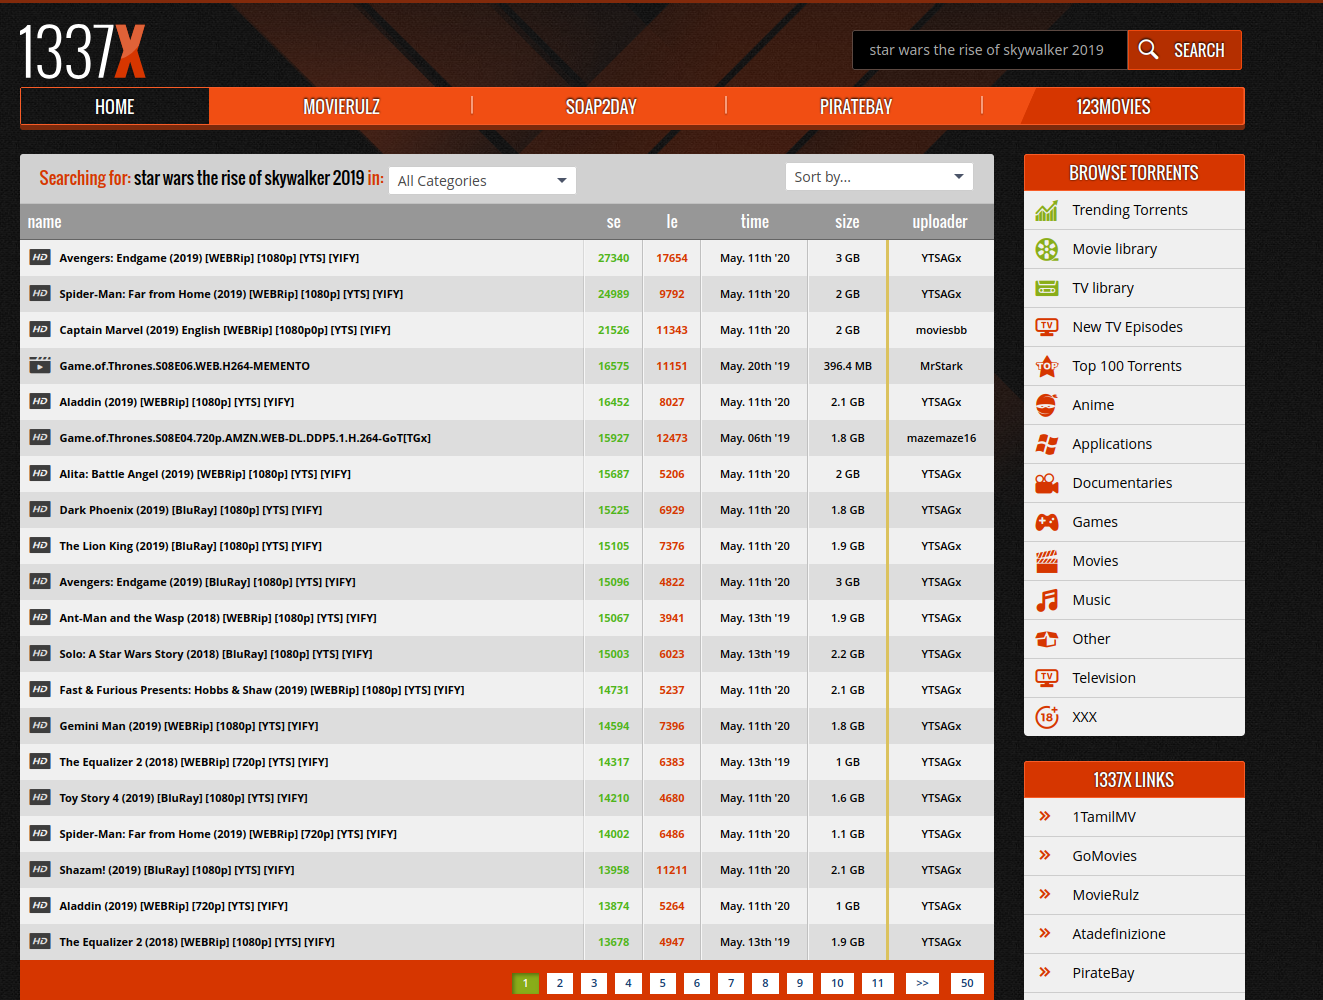Open Gemini Man (2019) torrent link
Viewport: 1323px width, 1000px height.
tap(189, 726)
